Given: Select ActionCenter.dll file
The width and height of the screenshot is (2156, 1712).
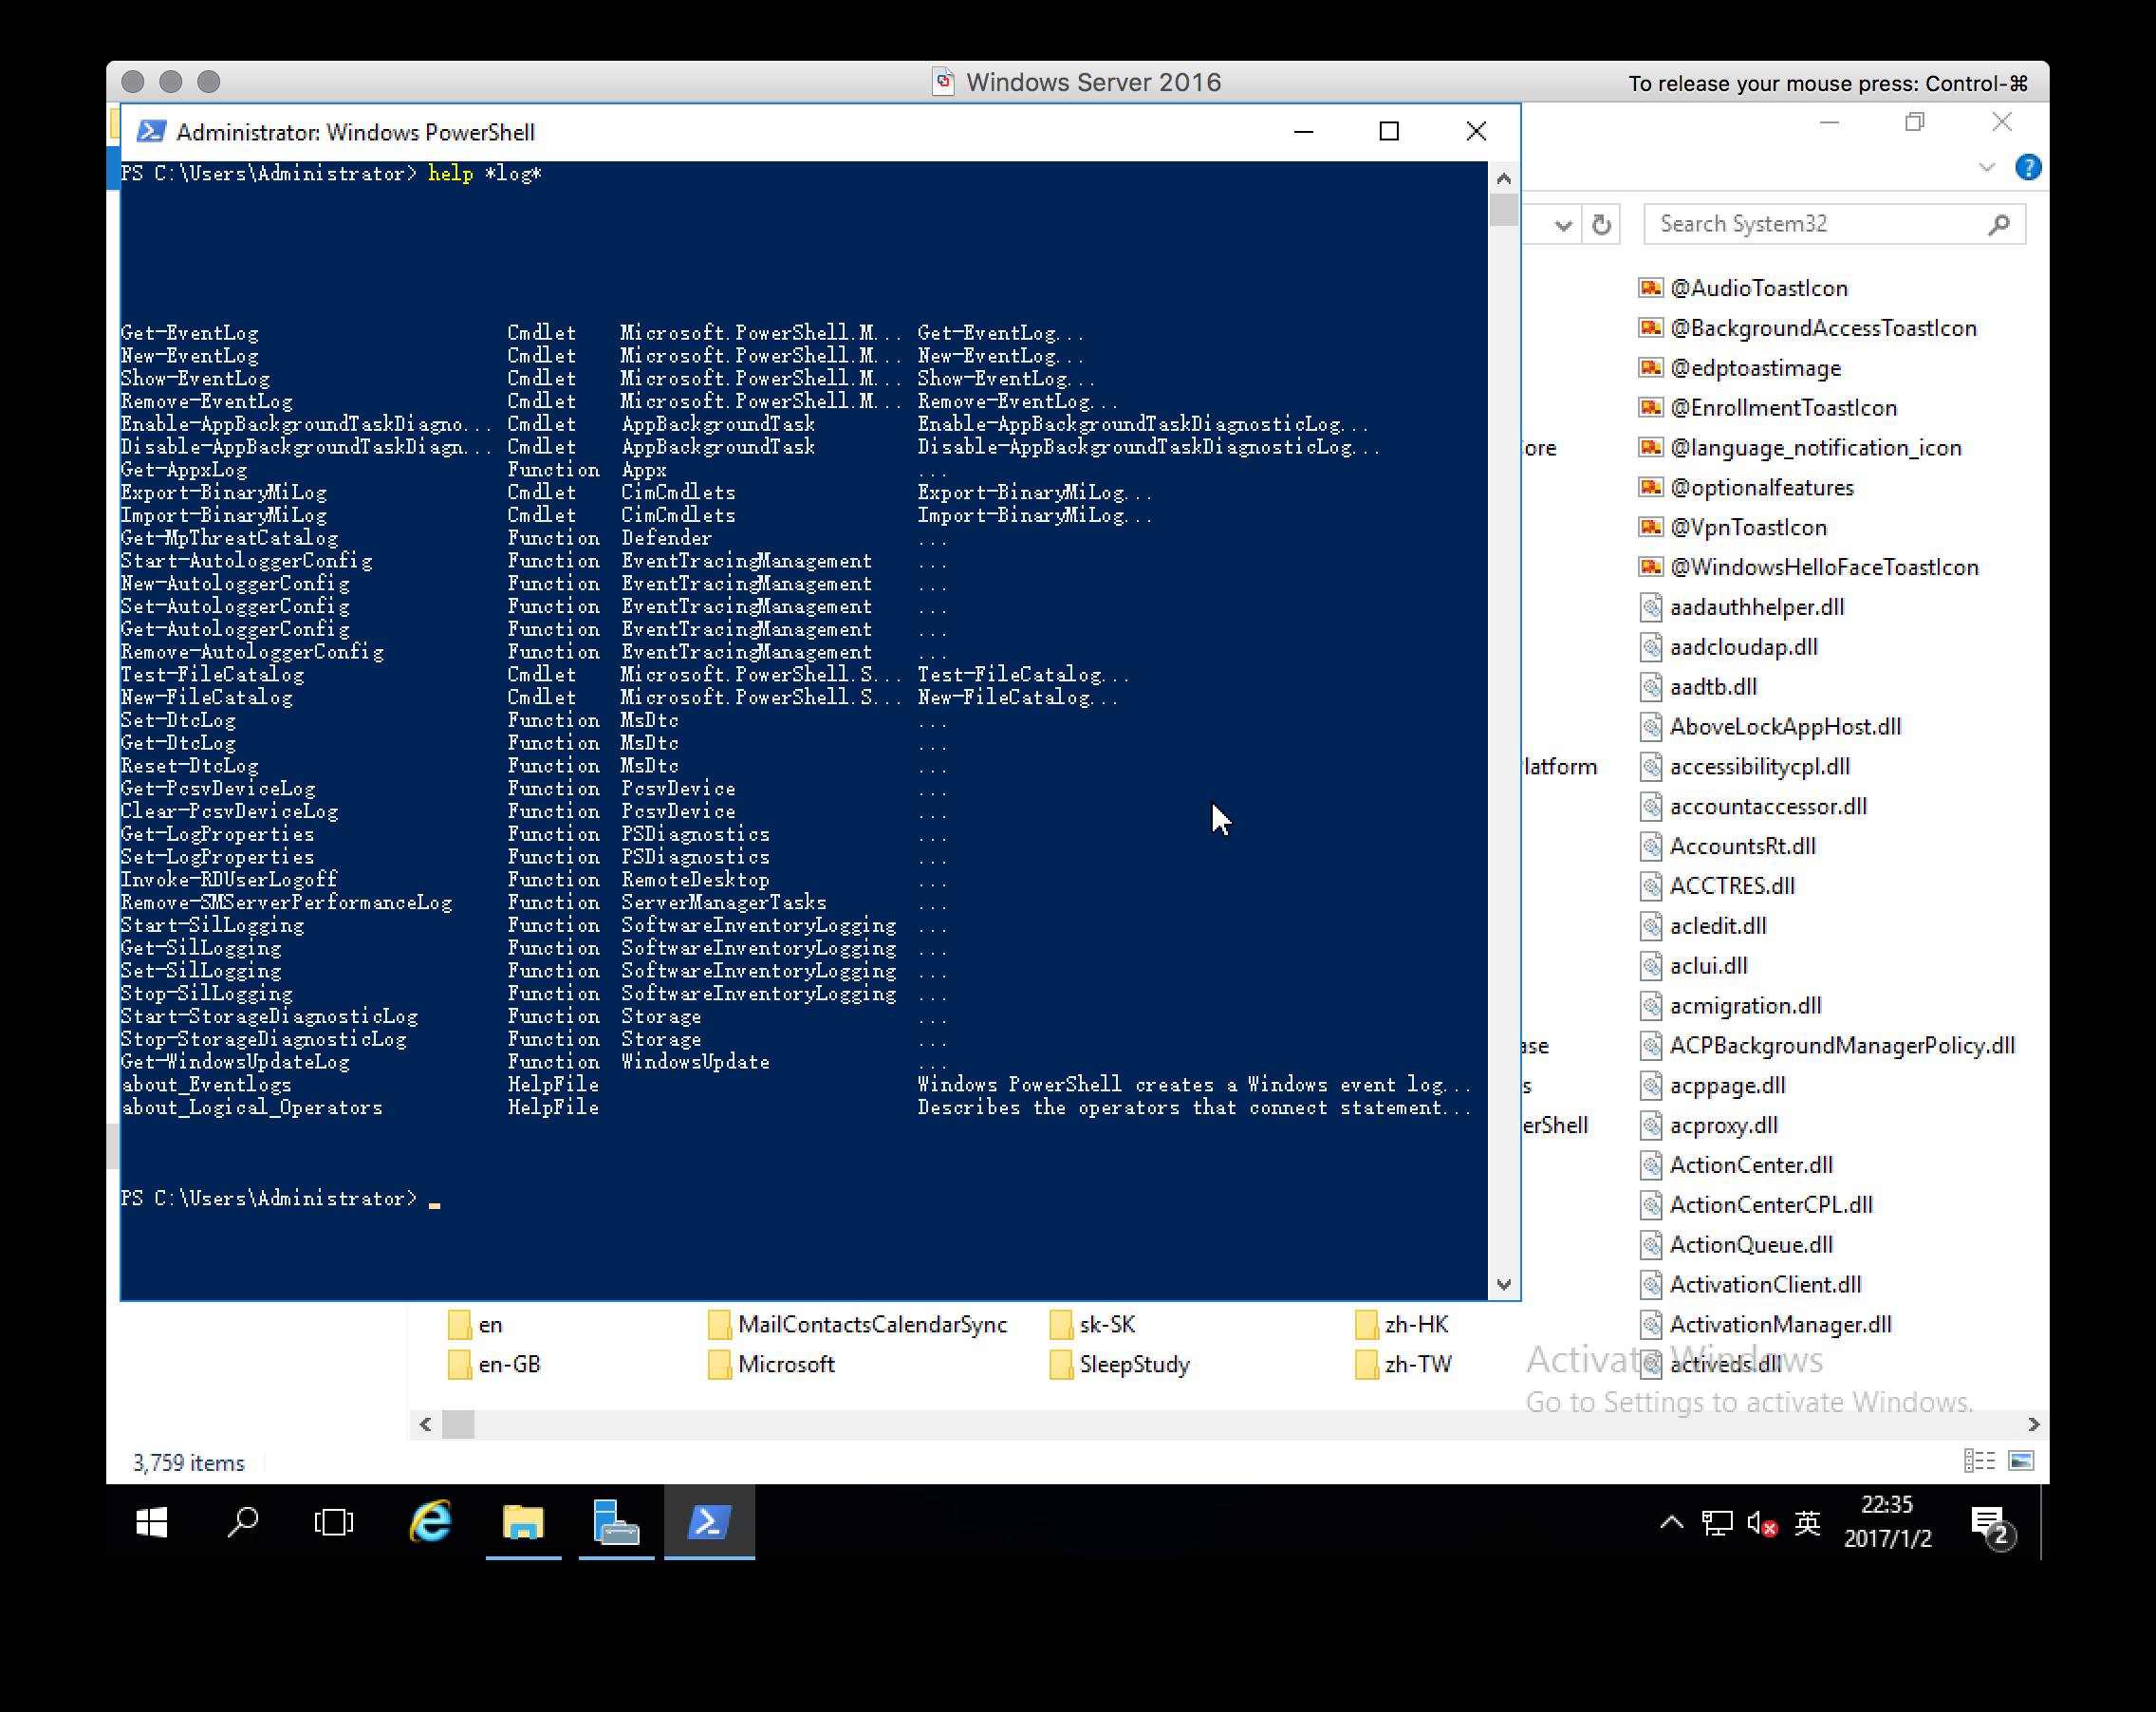Looking at the screenshot, I should [1735, 1165].
